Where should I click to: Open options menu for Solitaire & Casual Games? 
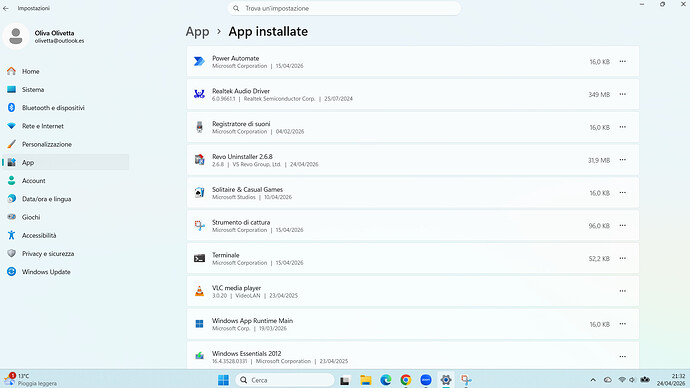(622, 193)
